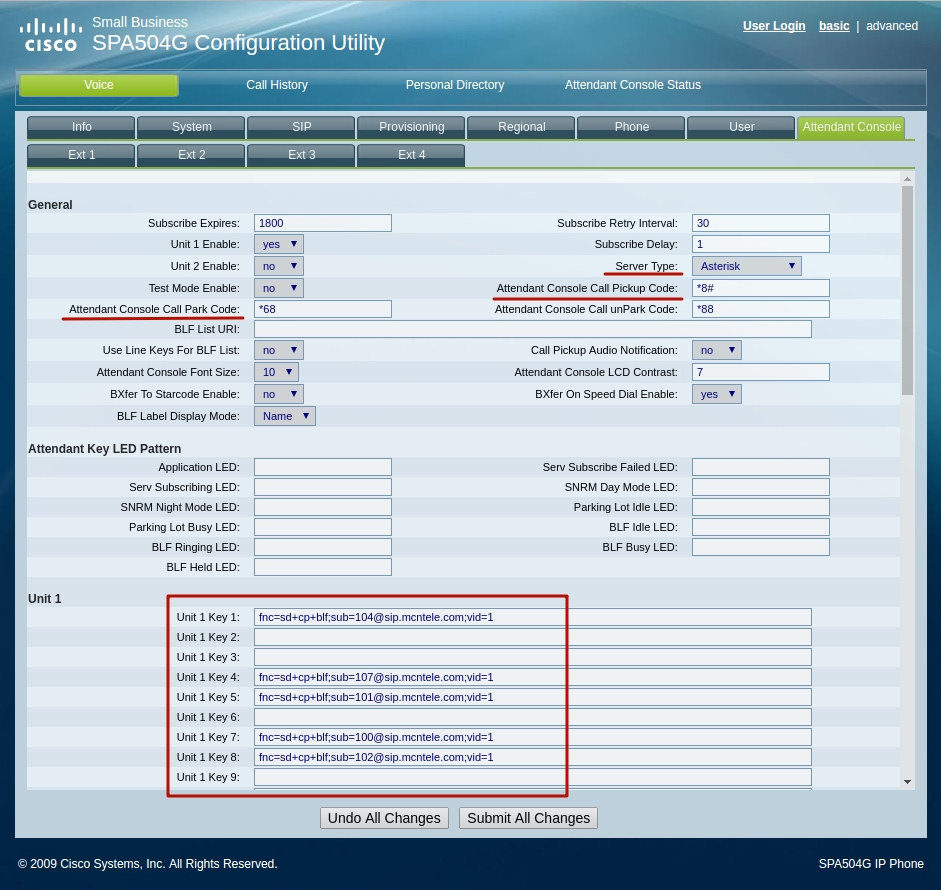Expand Use Line Keys For BLF List dropdown

point(279,350)
